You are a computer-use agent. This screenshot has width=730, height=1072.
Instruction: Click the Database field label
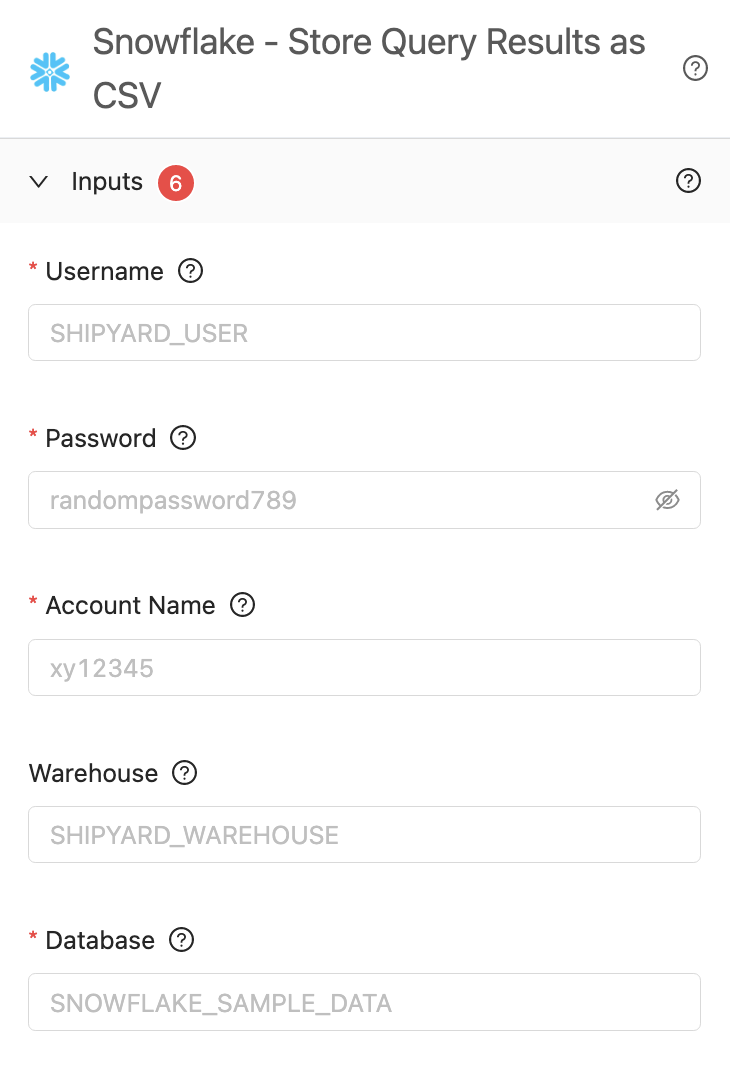pyautogui.click(x=100, y=941)
